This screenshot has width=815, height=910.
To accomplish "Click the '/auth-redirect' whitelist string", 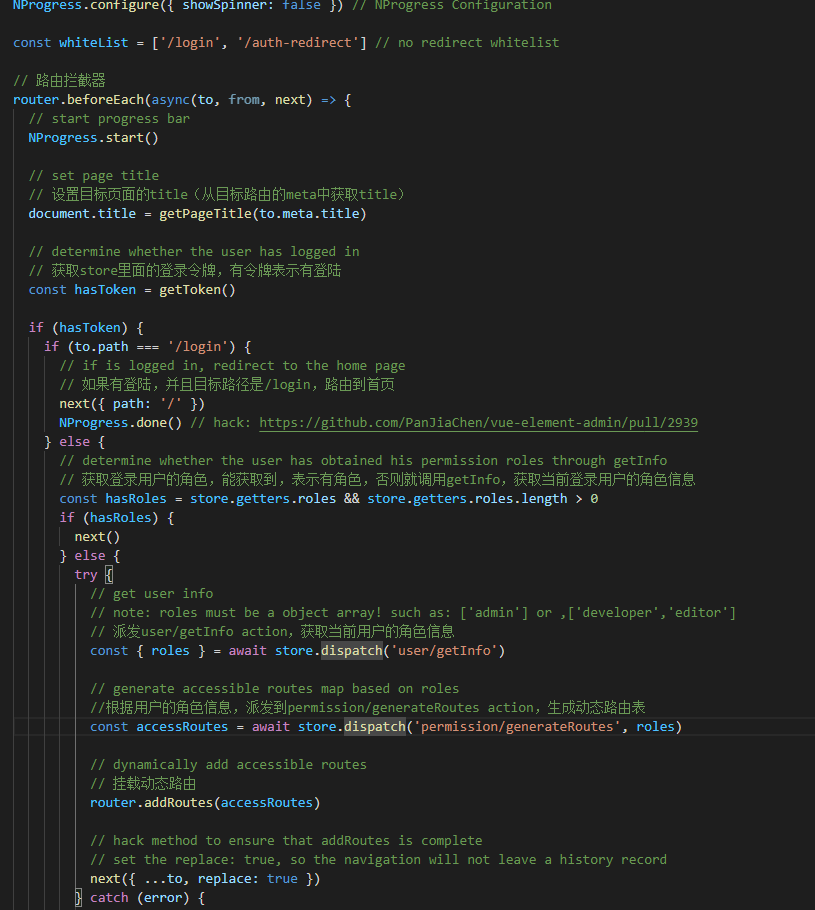I will pyautogui.click(x=298, y=42).
